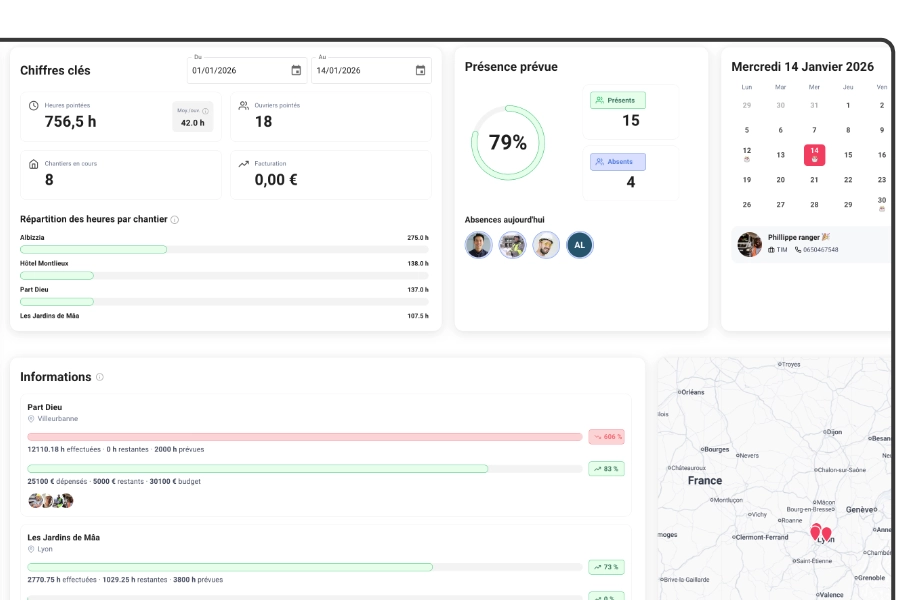Image resolution: width=900 pixels, height=600 pixels.
Task: Select the Présents badge
Action: tap(618, 100)
